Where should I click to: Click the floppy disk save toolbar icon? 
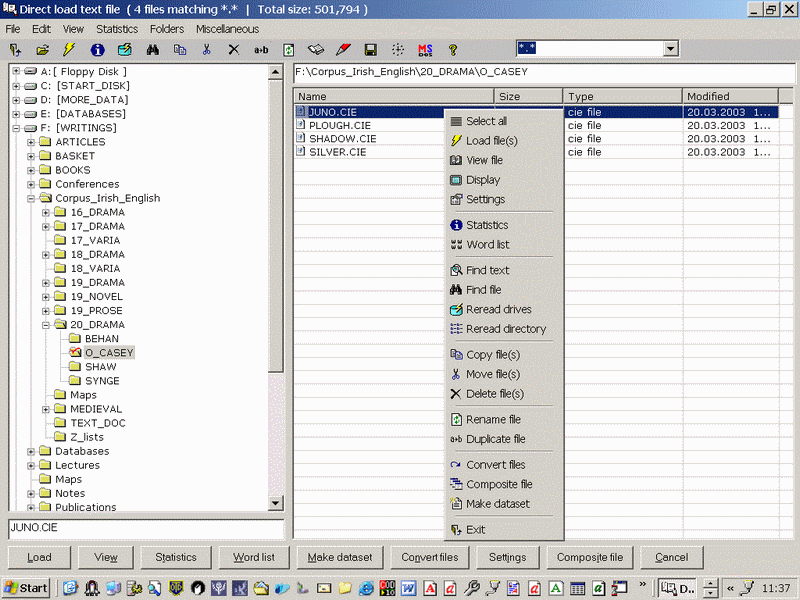(370, 49)
